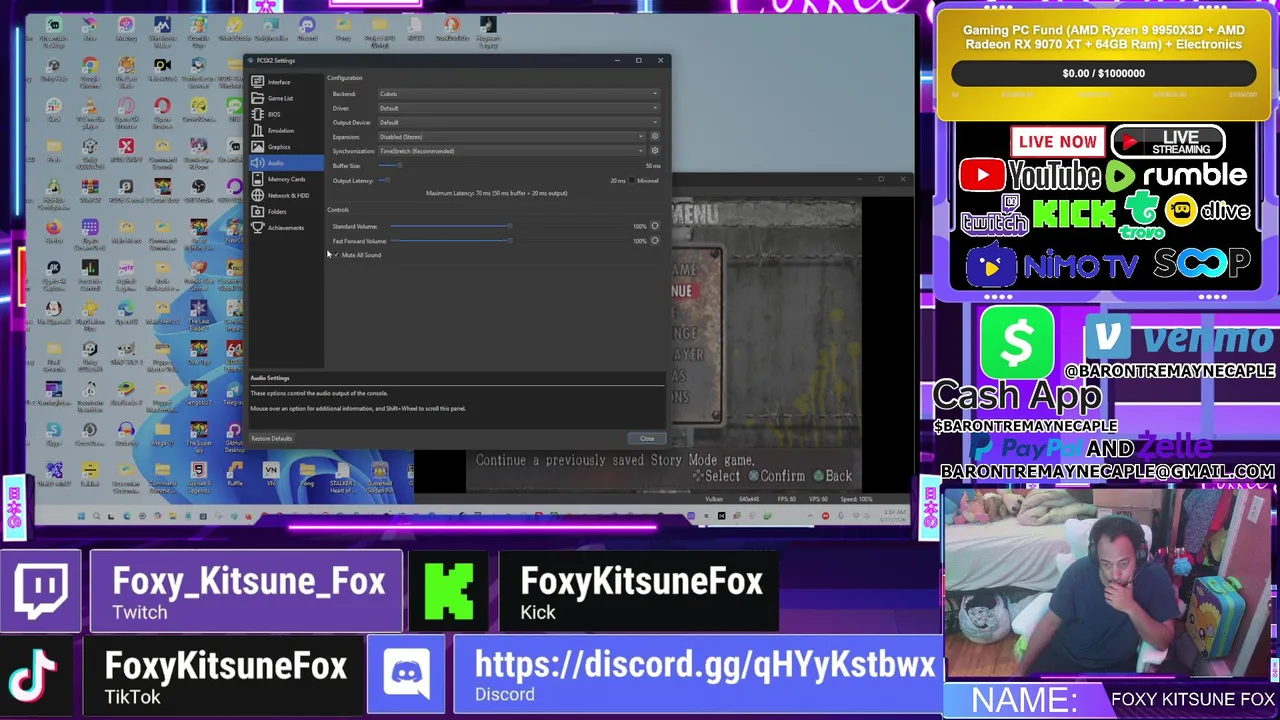Select the Pong folder on desktop
This screenshot has width=1280, height=720.
307,475
